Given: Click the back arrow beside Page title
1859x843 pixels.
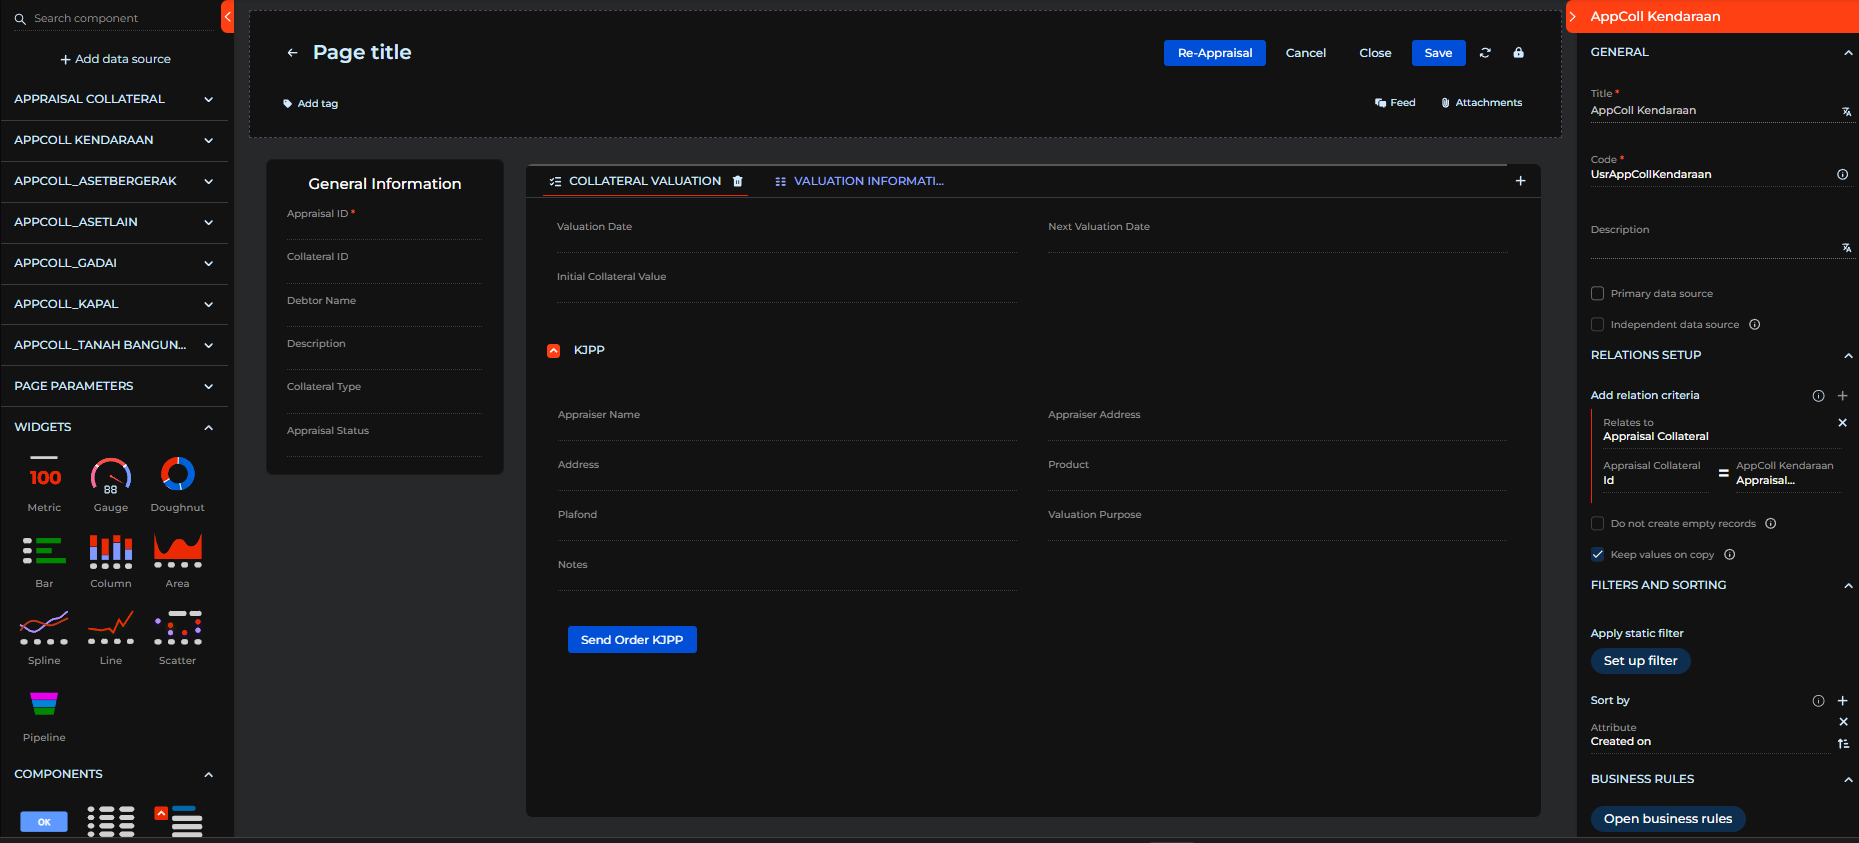Looking at the screenshot, I should point(292,53).
